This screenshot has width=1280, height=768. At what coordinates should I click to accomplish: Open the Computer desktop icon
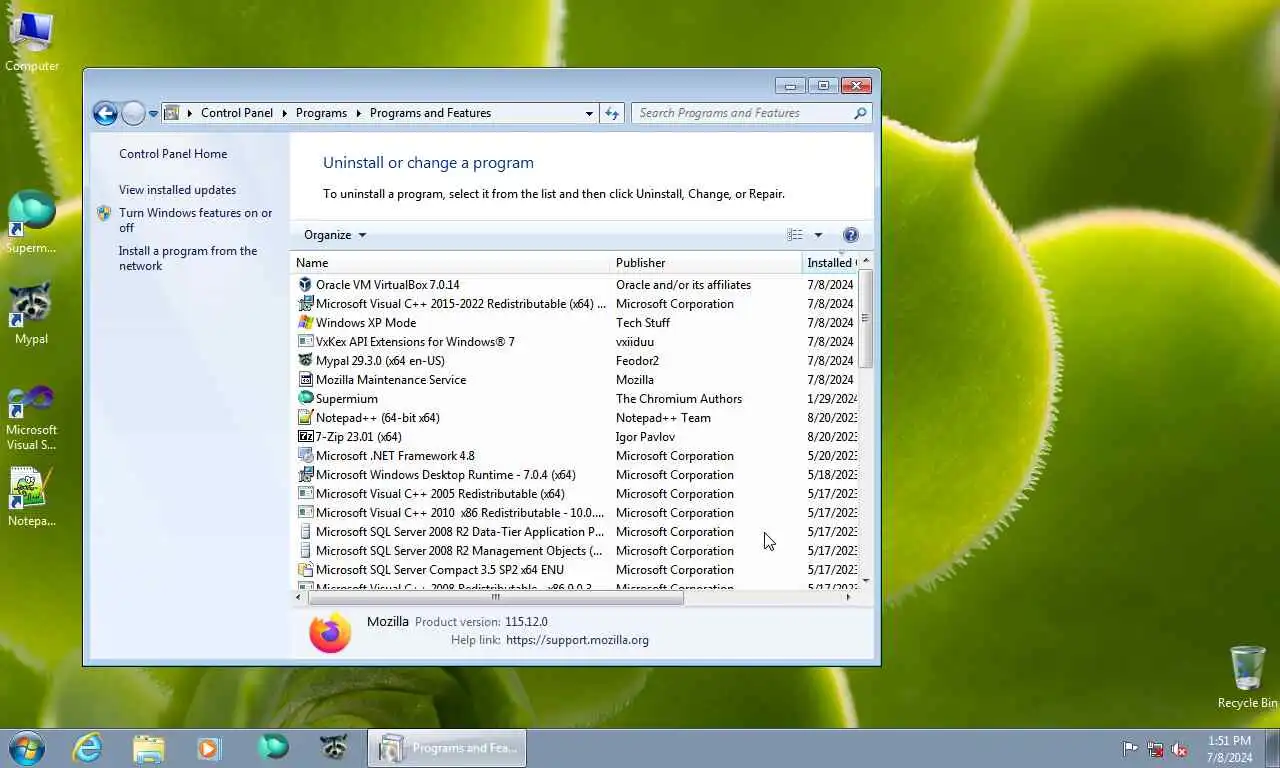point(31,42)
